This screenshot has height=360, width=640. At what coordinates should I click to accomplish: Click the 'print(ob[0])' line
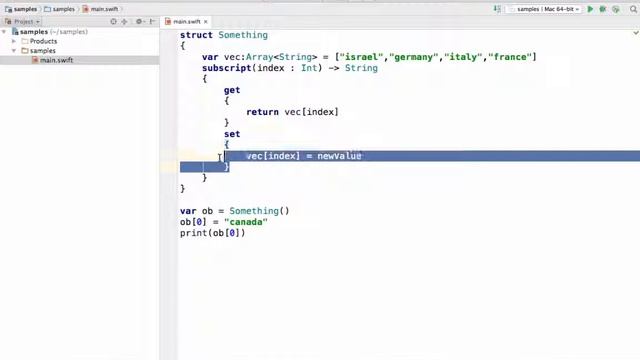[213, 233]
